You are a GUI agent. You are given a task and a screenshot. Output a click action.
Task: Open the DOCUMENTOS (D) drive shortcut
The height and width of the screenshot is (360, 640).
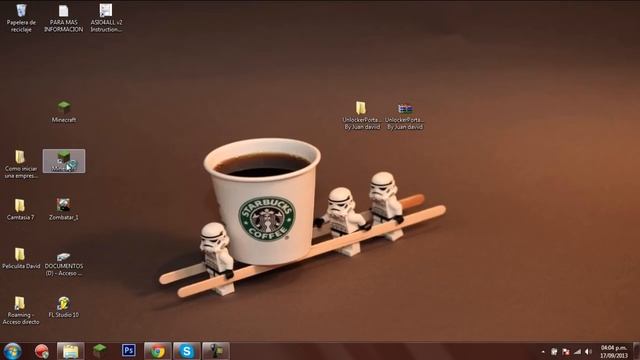coord(63,264)
